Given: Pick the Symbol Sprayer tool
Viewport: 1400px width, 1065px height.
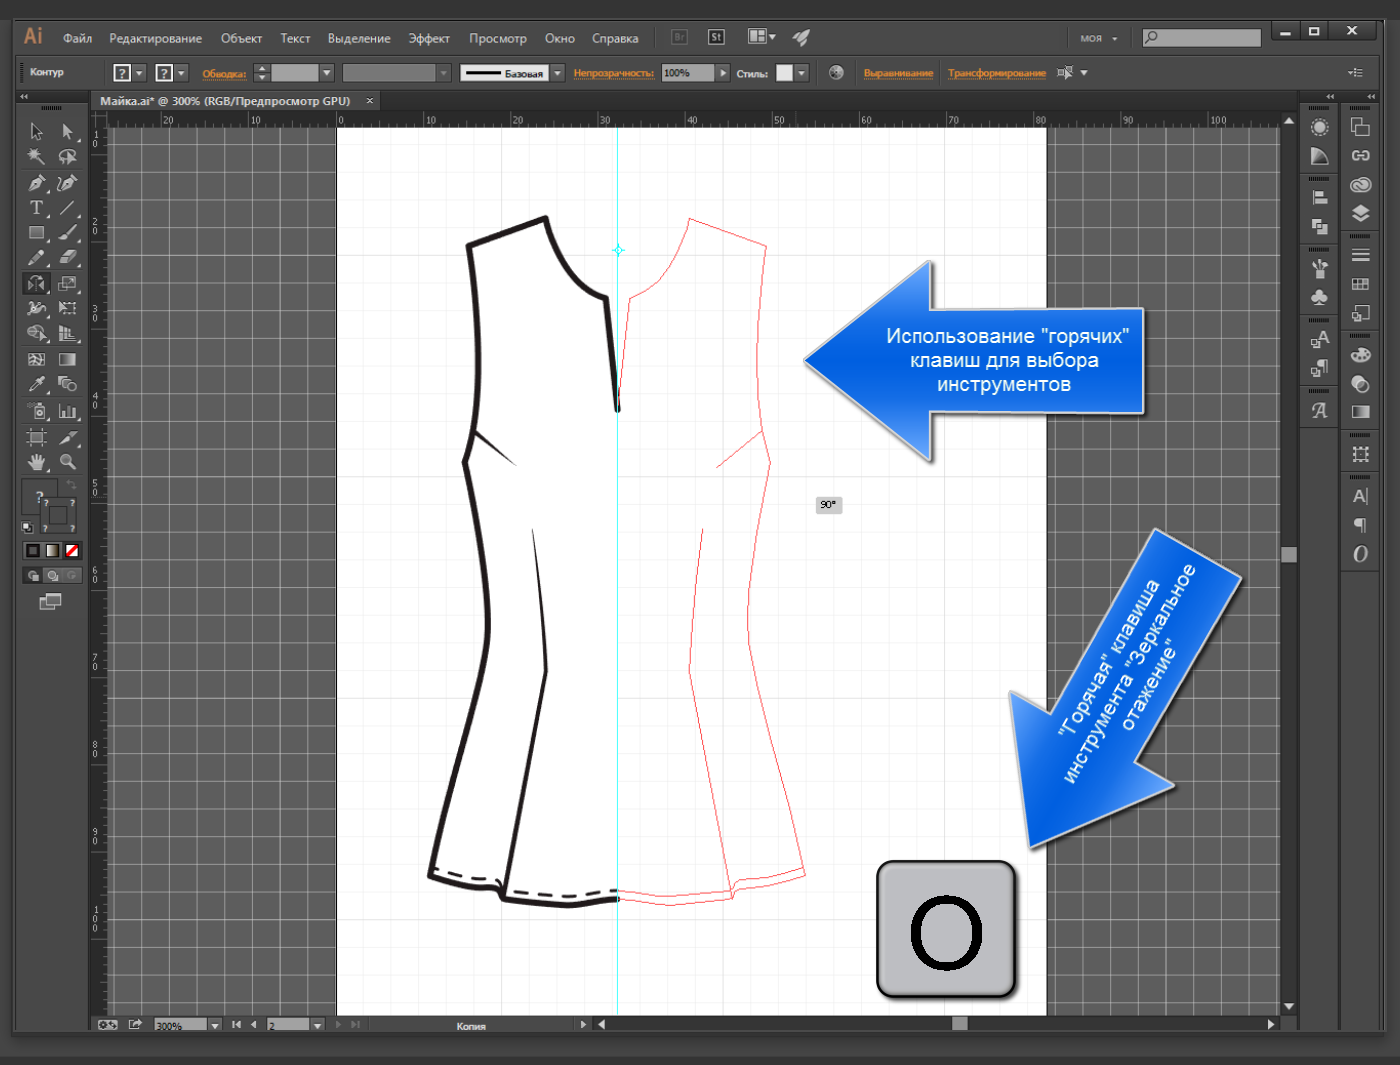Looking at the screenshot, I should (x=36, y=411).
